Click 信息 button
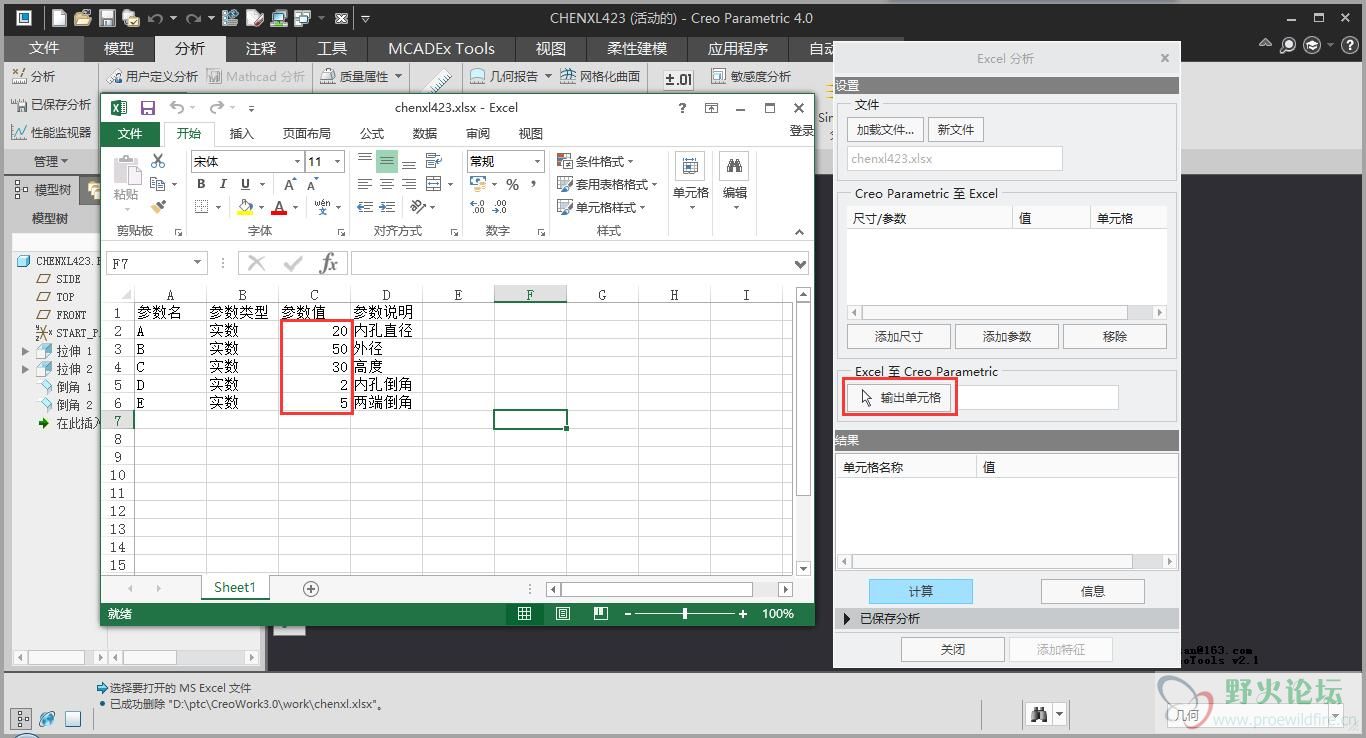The width and height of the screenshot is (1366, 738). tap(1093, 591)
